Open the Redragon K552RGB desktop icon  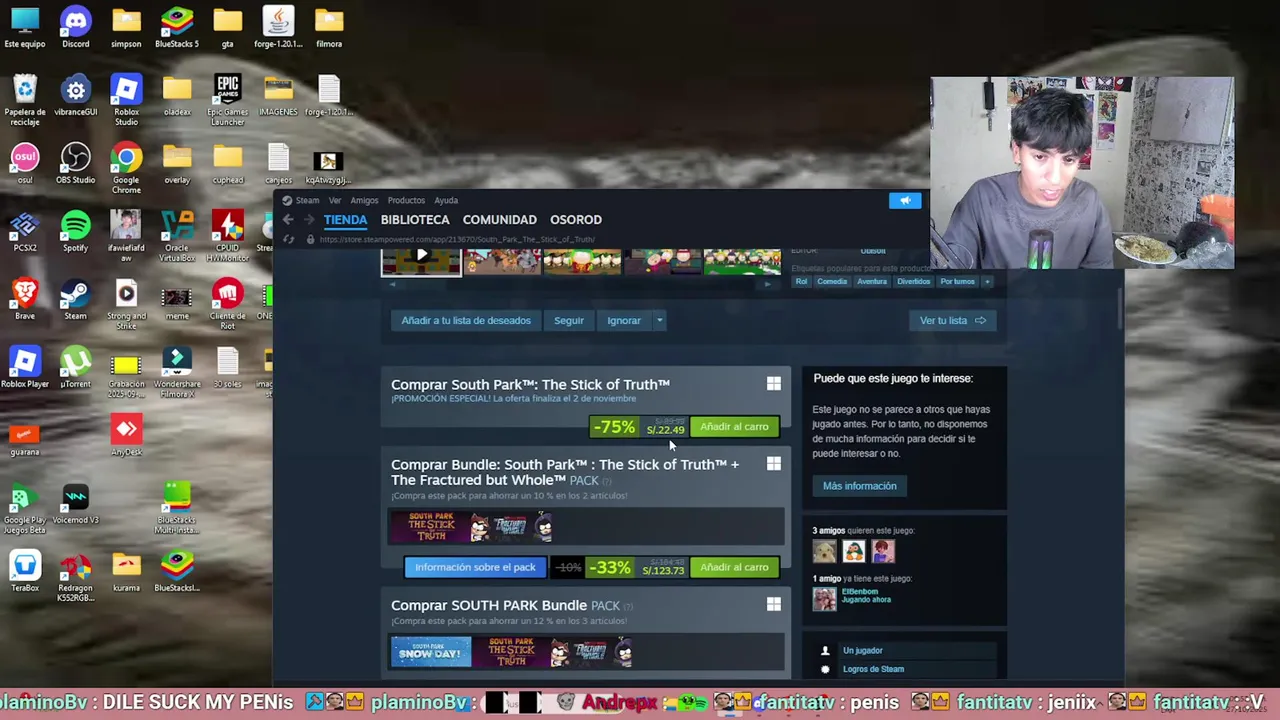tap(75, 576)
